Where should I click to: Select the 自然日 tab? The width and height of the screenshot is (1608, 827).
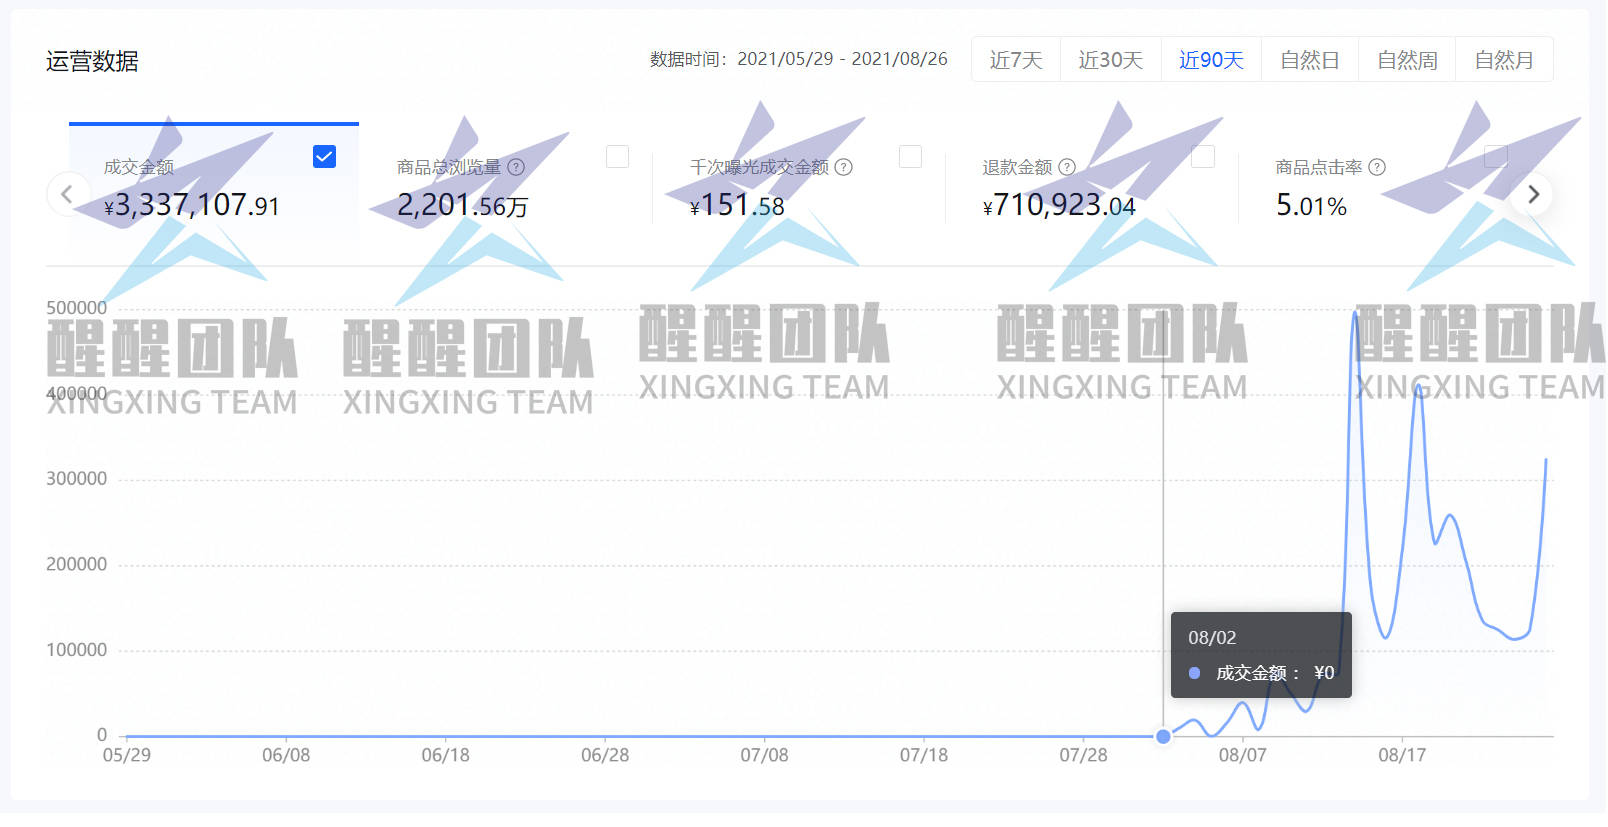coord(1310,60)
